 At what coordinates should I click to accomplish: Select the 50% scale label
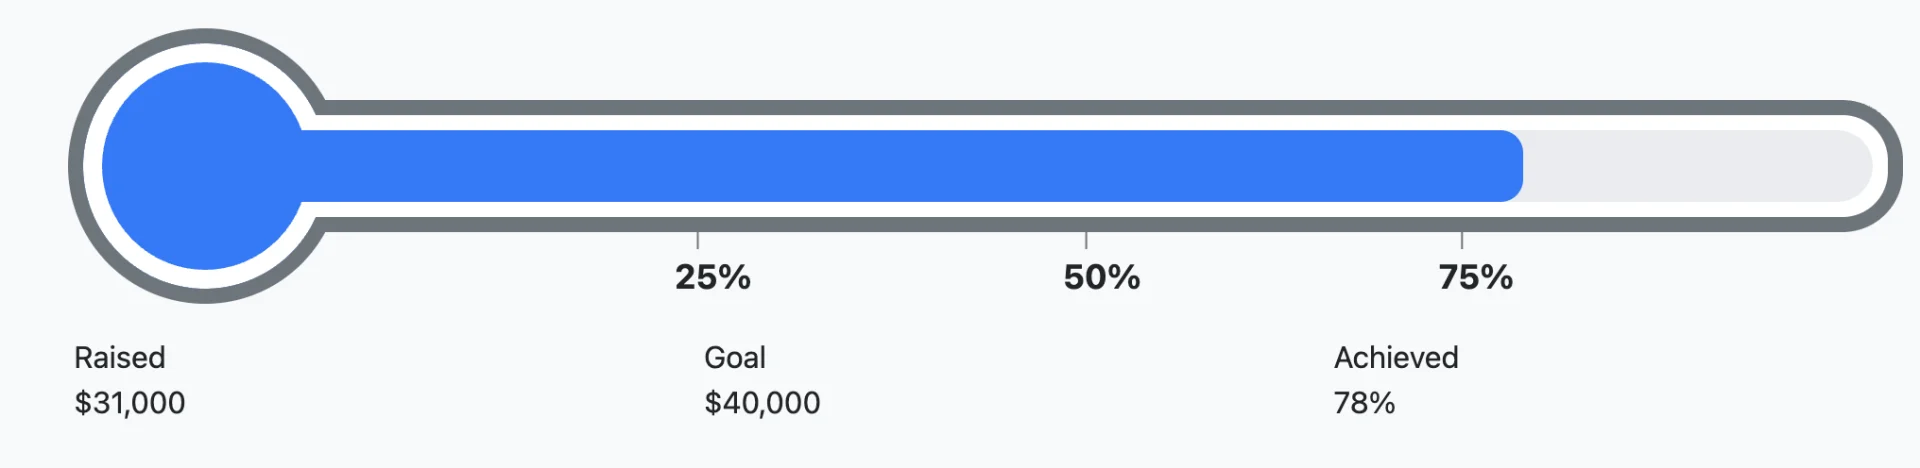pos(1101,277)
